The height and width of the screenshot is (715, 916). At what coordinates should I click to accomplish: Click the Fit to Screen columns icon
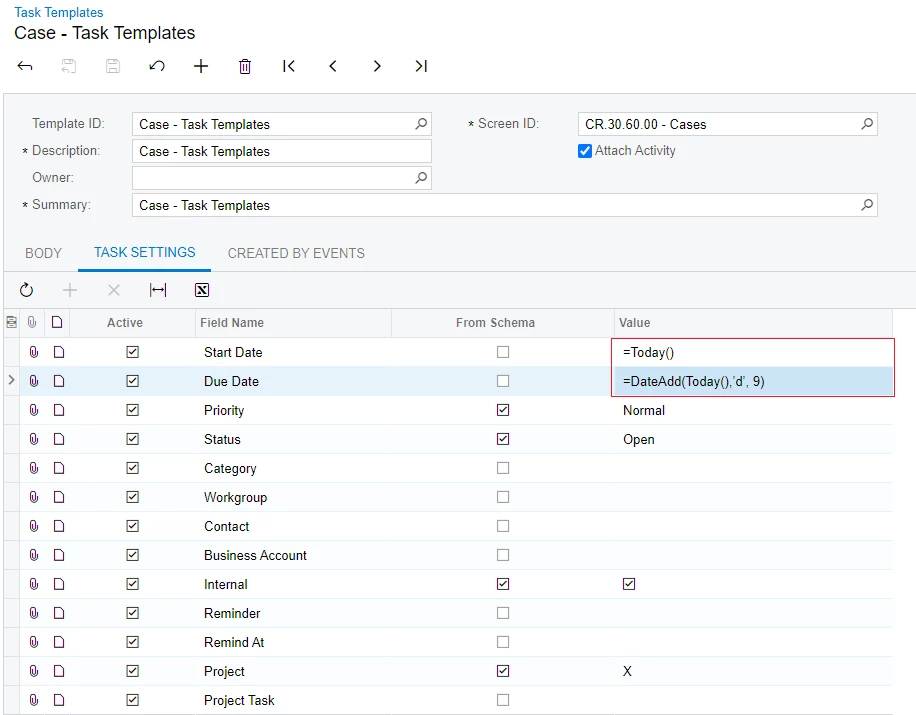(x=158, y=290)
